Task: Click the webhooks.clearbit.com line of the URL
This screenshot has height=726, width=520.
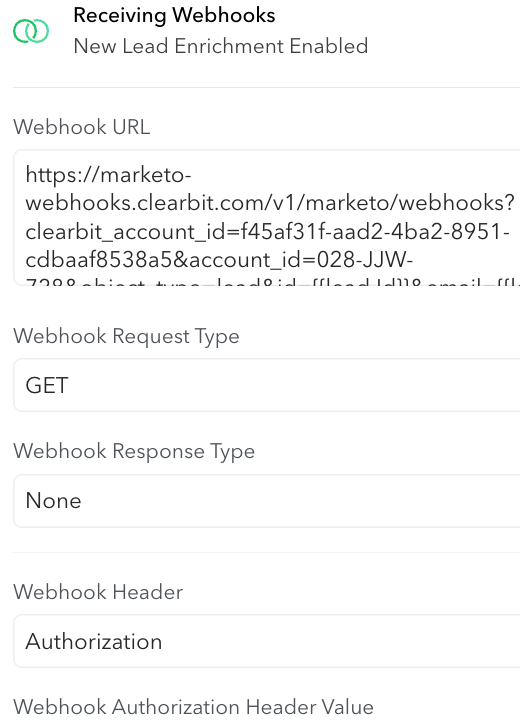Action: (x=270, y=203)
